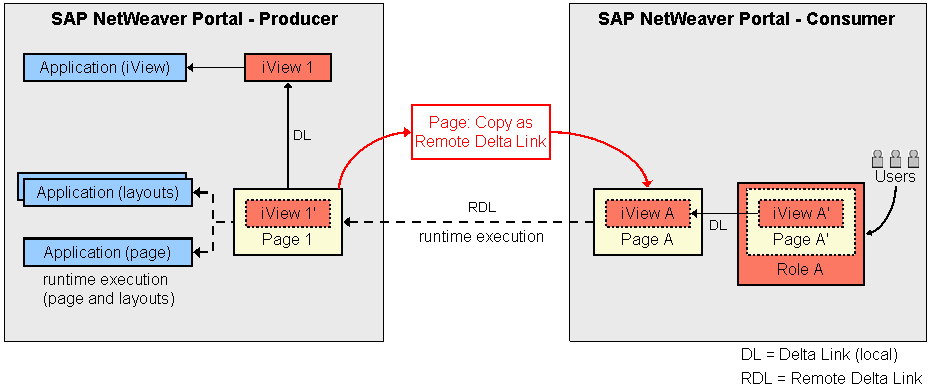The height and width of the screenshot is (388, 936).
Task: Click the Users label
Action: (x=895, y=177)
